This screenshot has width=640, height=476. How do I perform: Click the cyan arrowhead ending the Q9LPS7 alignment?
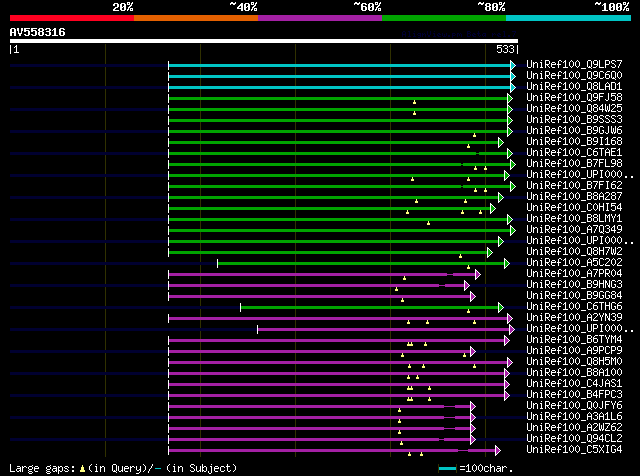[x=513, y=65]
